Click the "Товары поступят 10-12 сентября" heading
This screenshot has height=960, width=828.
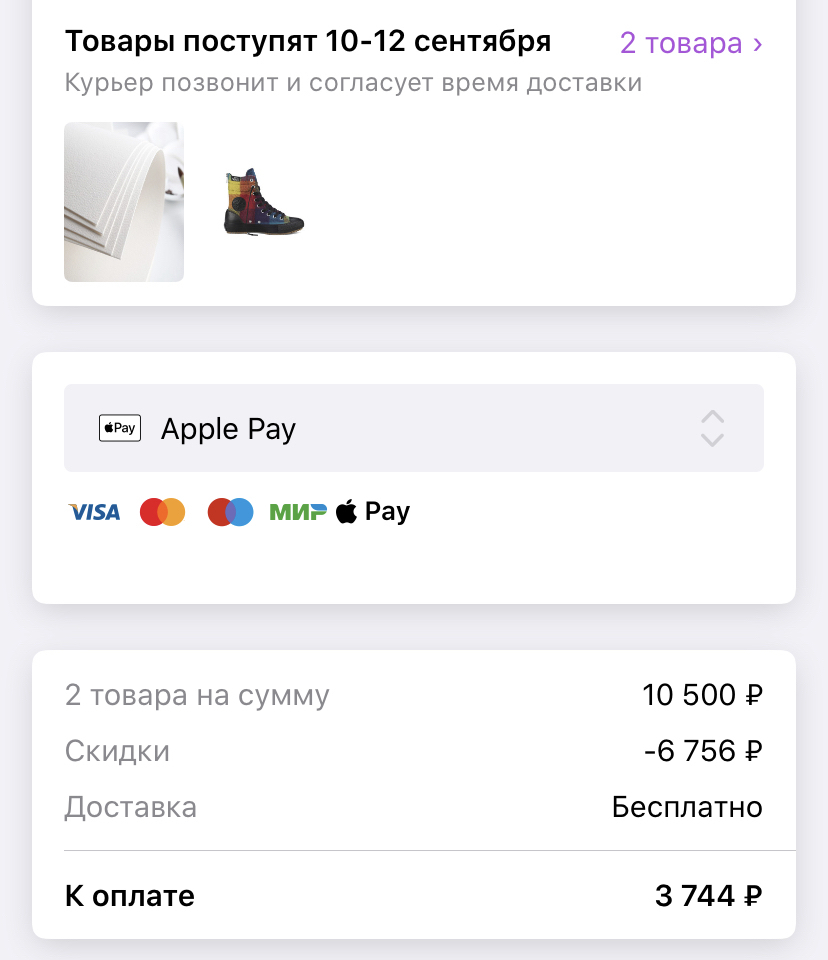coord(308,42)
